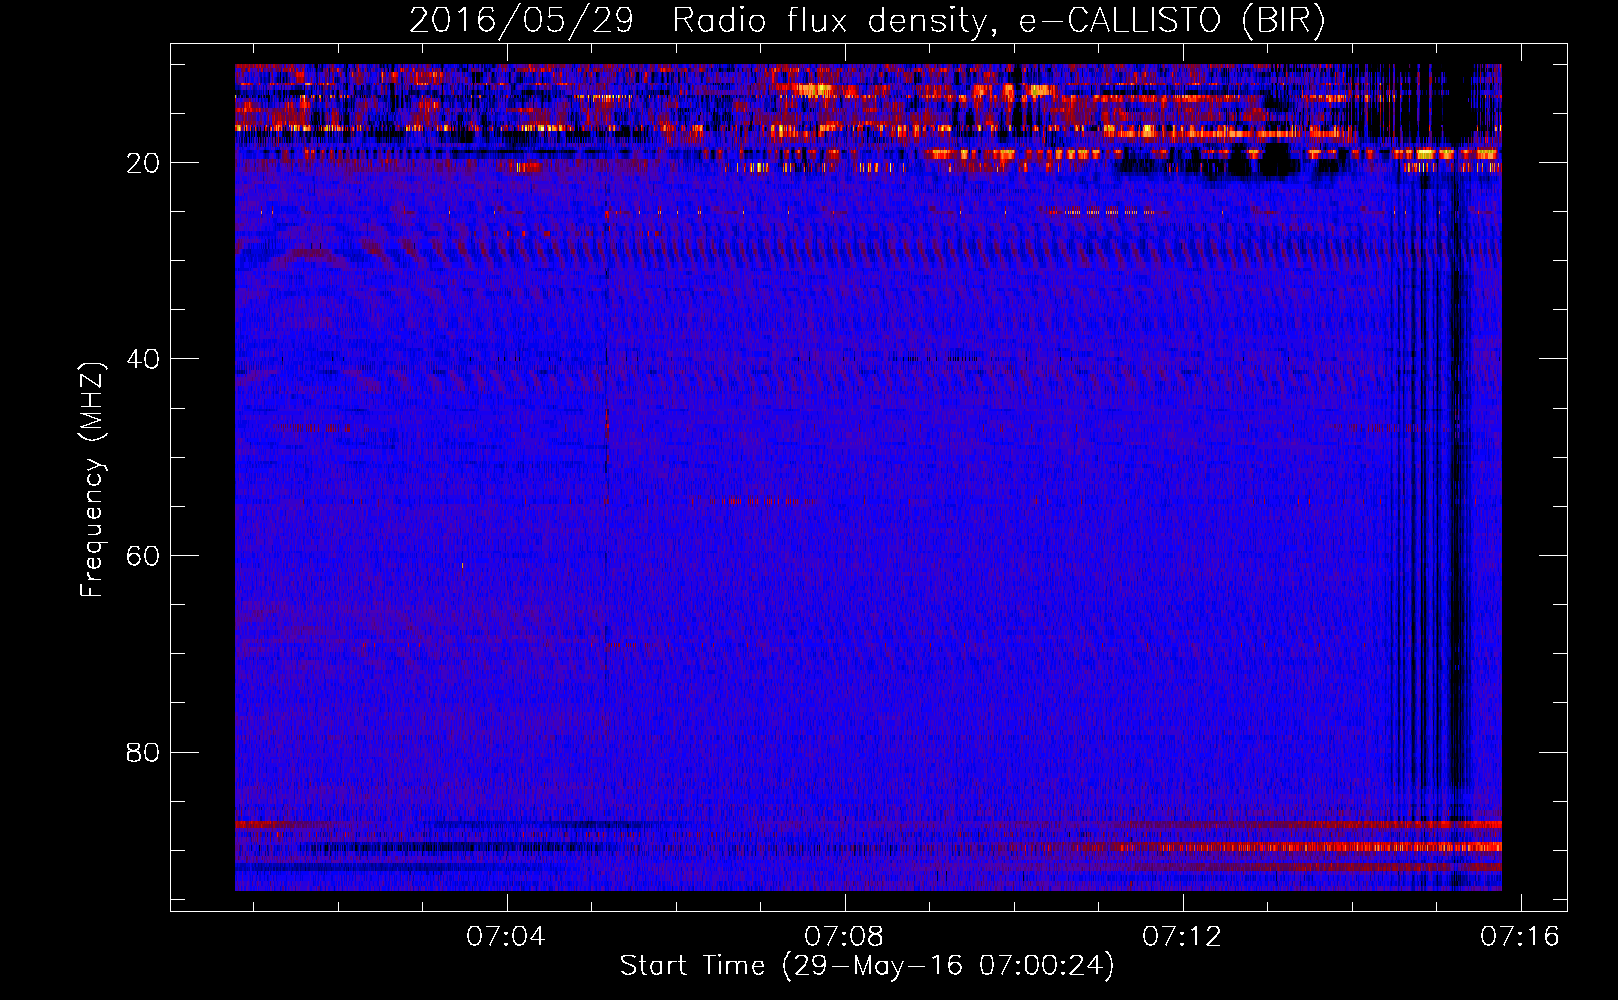
Task: Click the 'Start Time (29-May-16 07:00:24)' axis label
Action: tap(866, 966)
